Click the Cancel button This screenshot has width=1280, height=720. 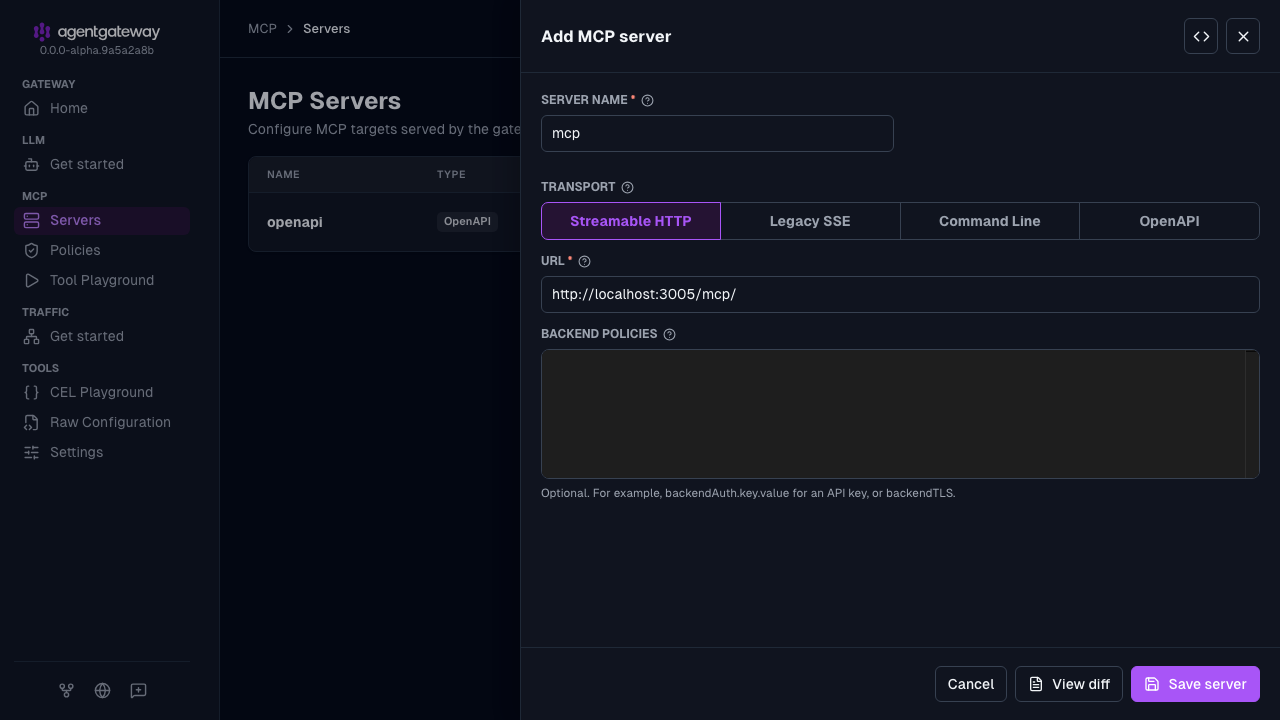pyautogui.click(x=971, y=684)
